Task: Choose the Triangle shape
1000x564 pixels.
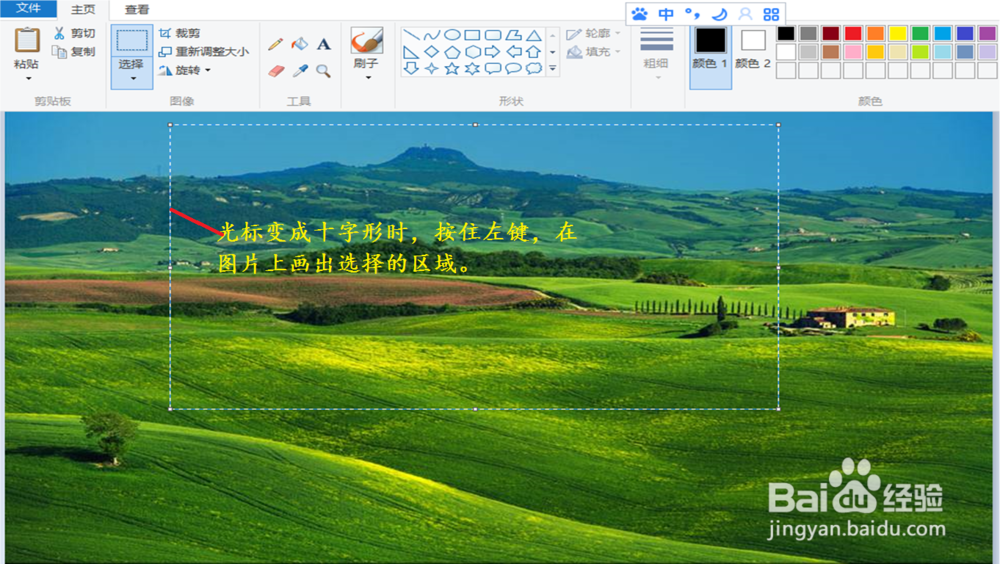Action: click(x=534, y=35)
